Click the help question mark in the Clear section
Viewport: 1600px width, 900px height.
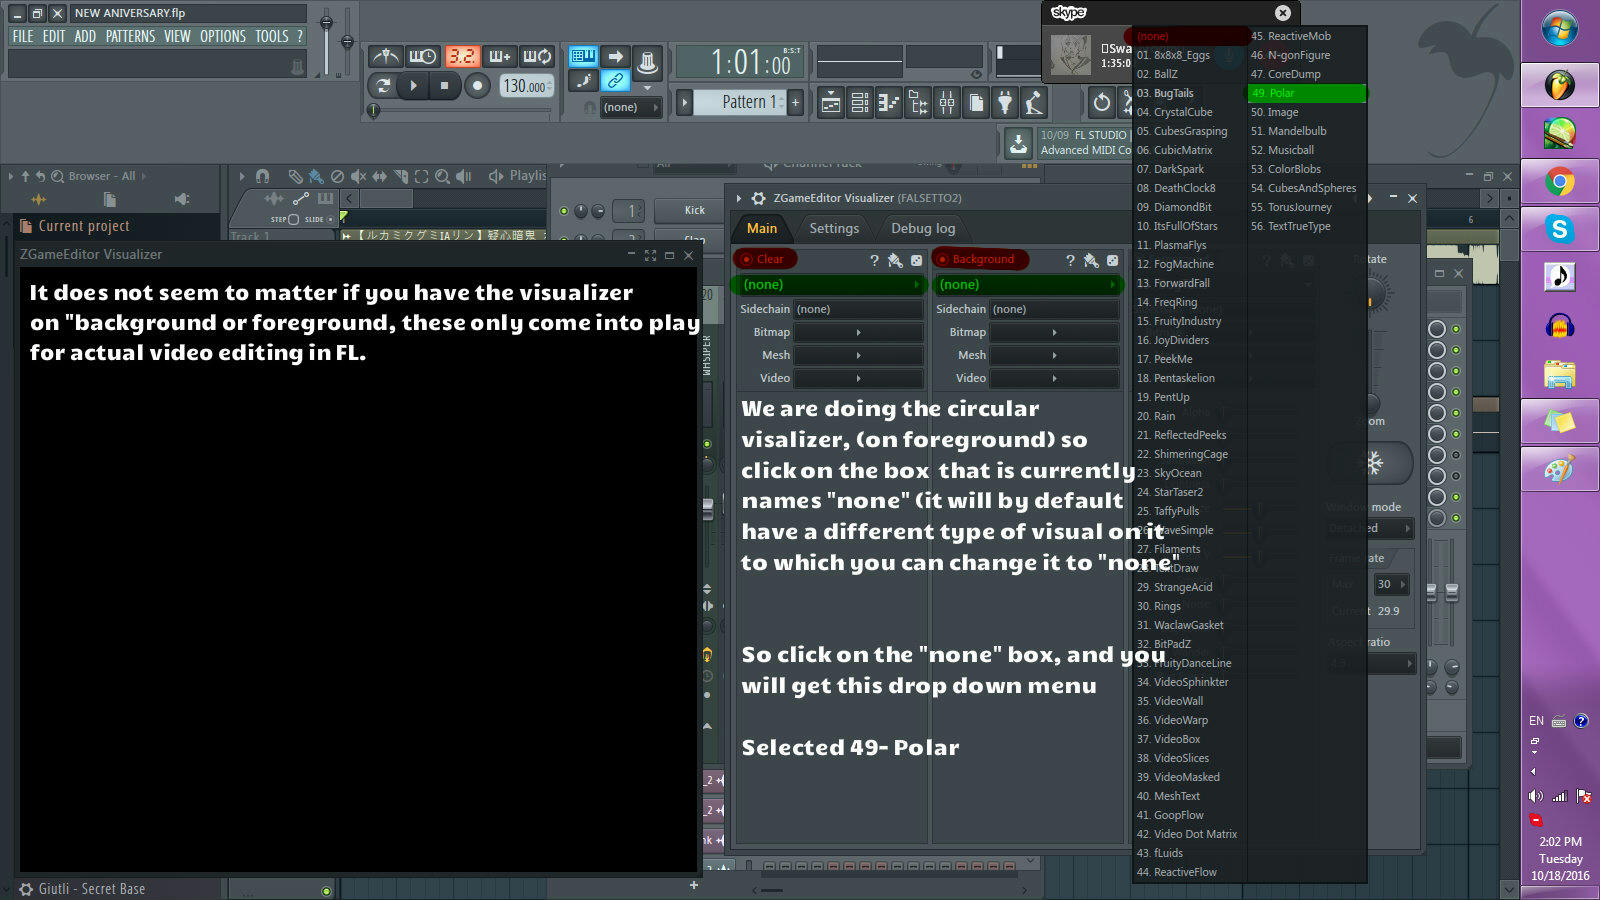(875, 261)
